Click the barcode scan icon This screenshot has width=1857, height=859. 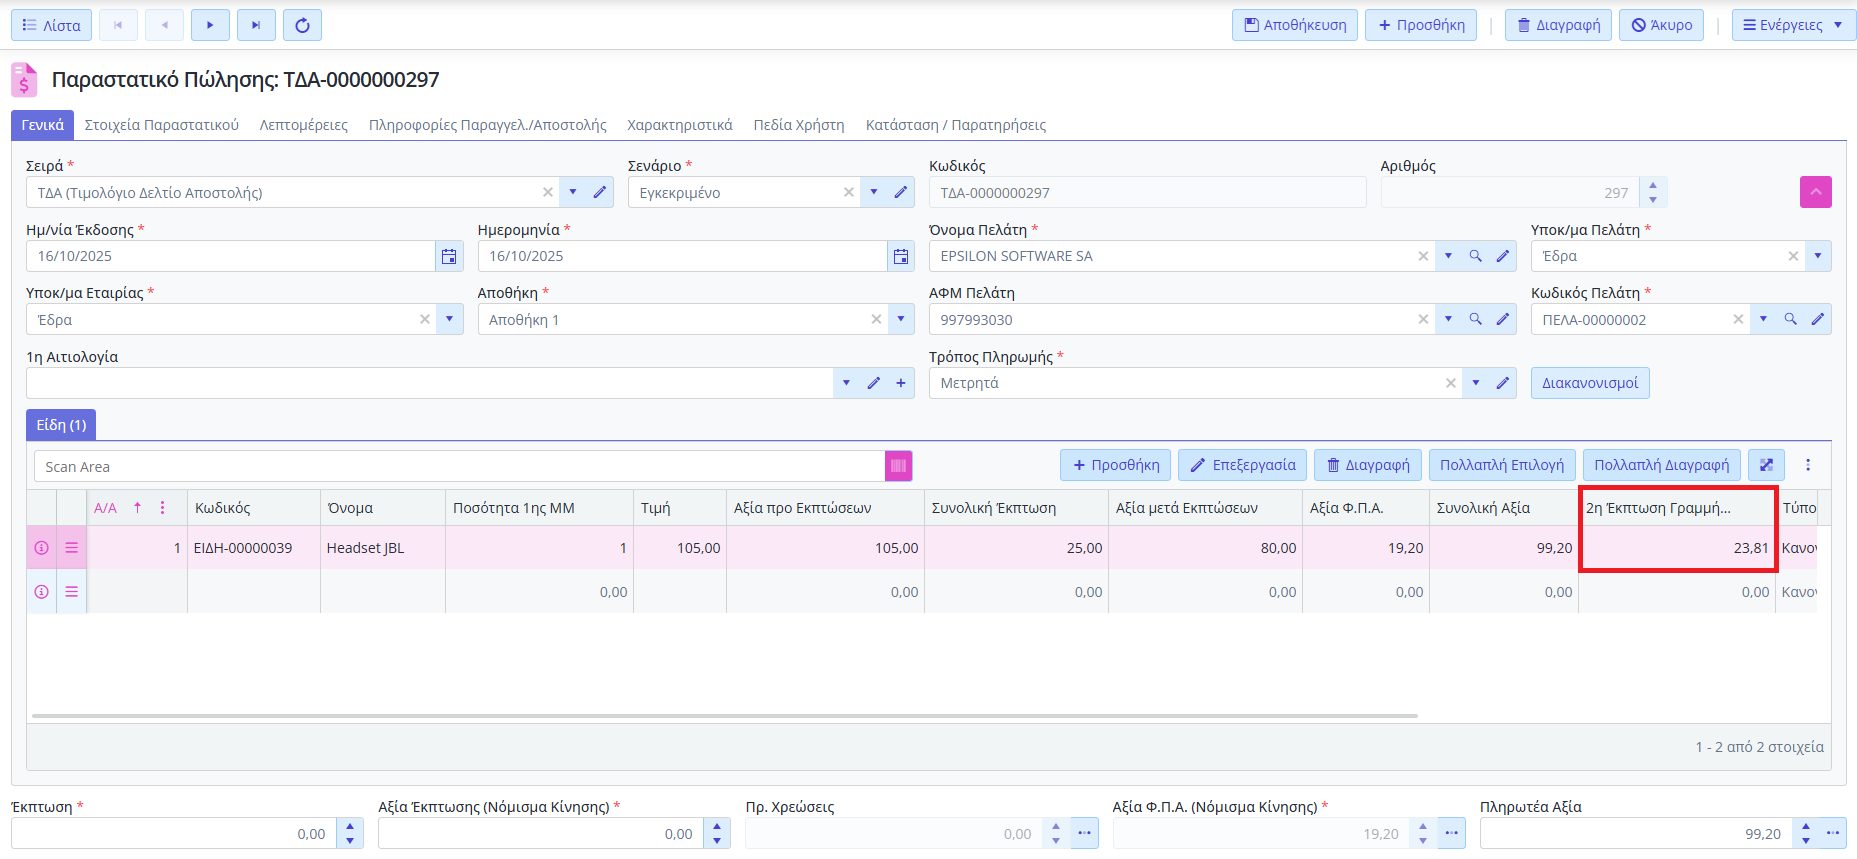tap(898, 466)
